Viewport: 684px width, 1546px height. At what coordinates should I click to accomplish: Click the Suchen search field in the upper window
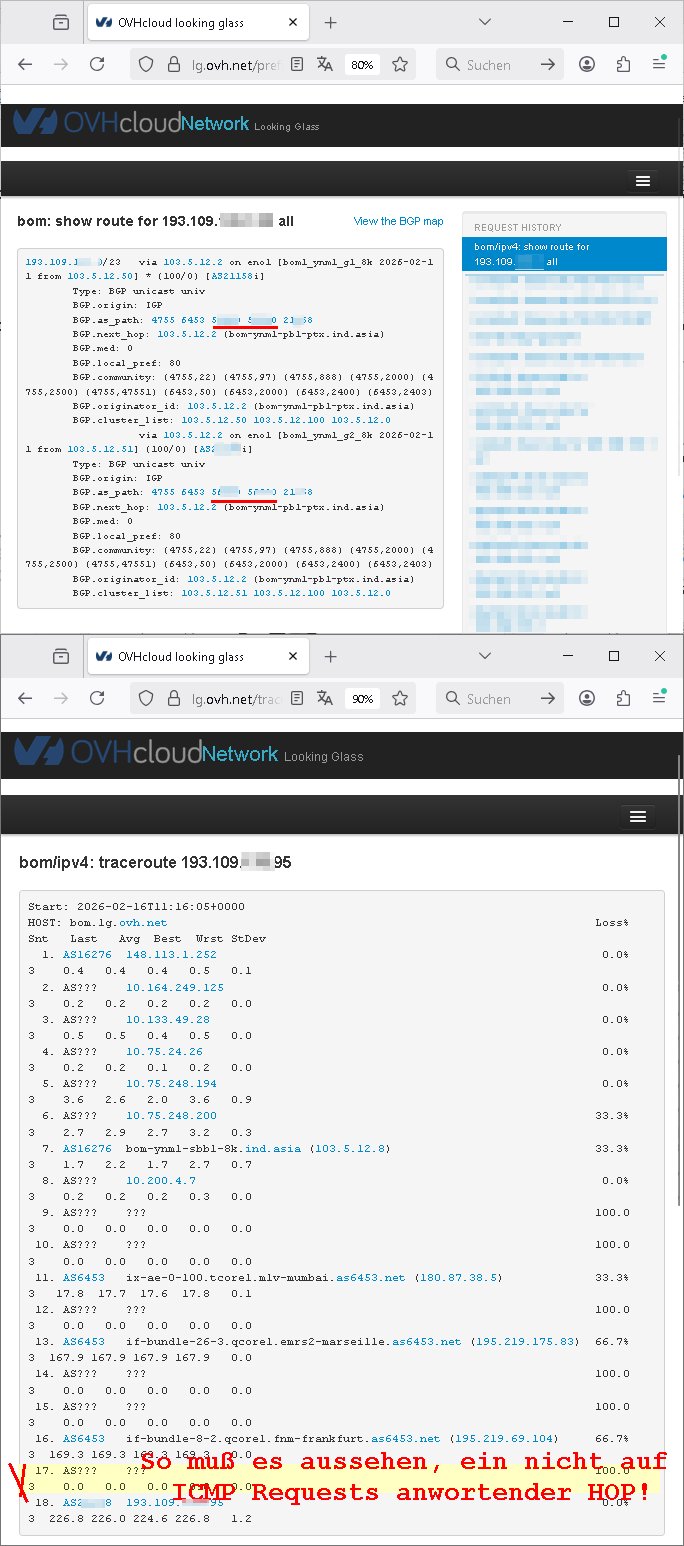[490, 64]
